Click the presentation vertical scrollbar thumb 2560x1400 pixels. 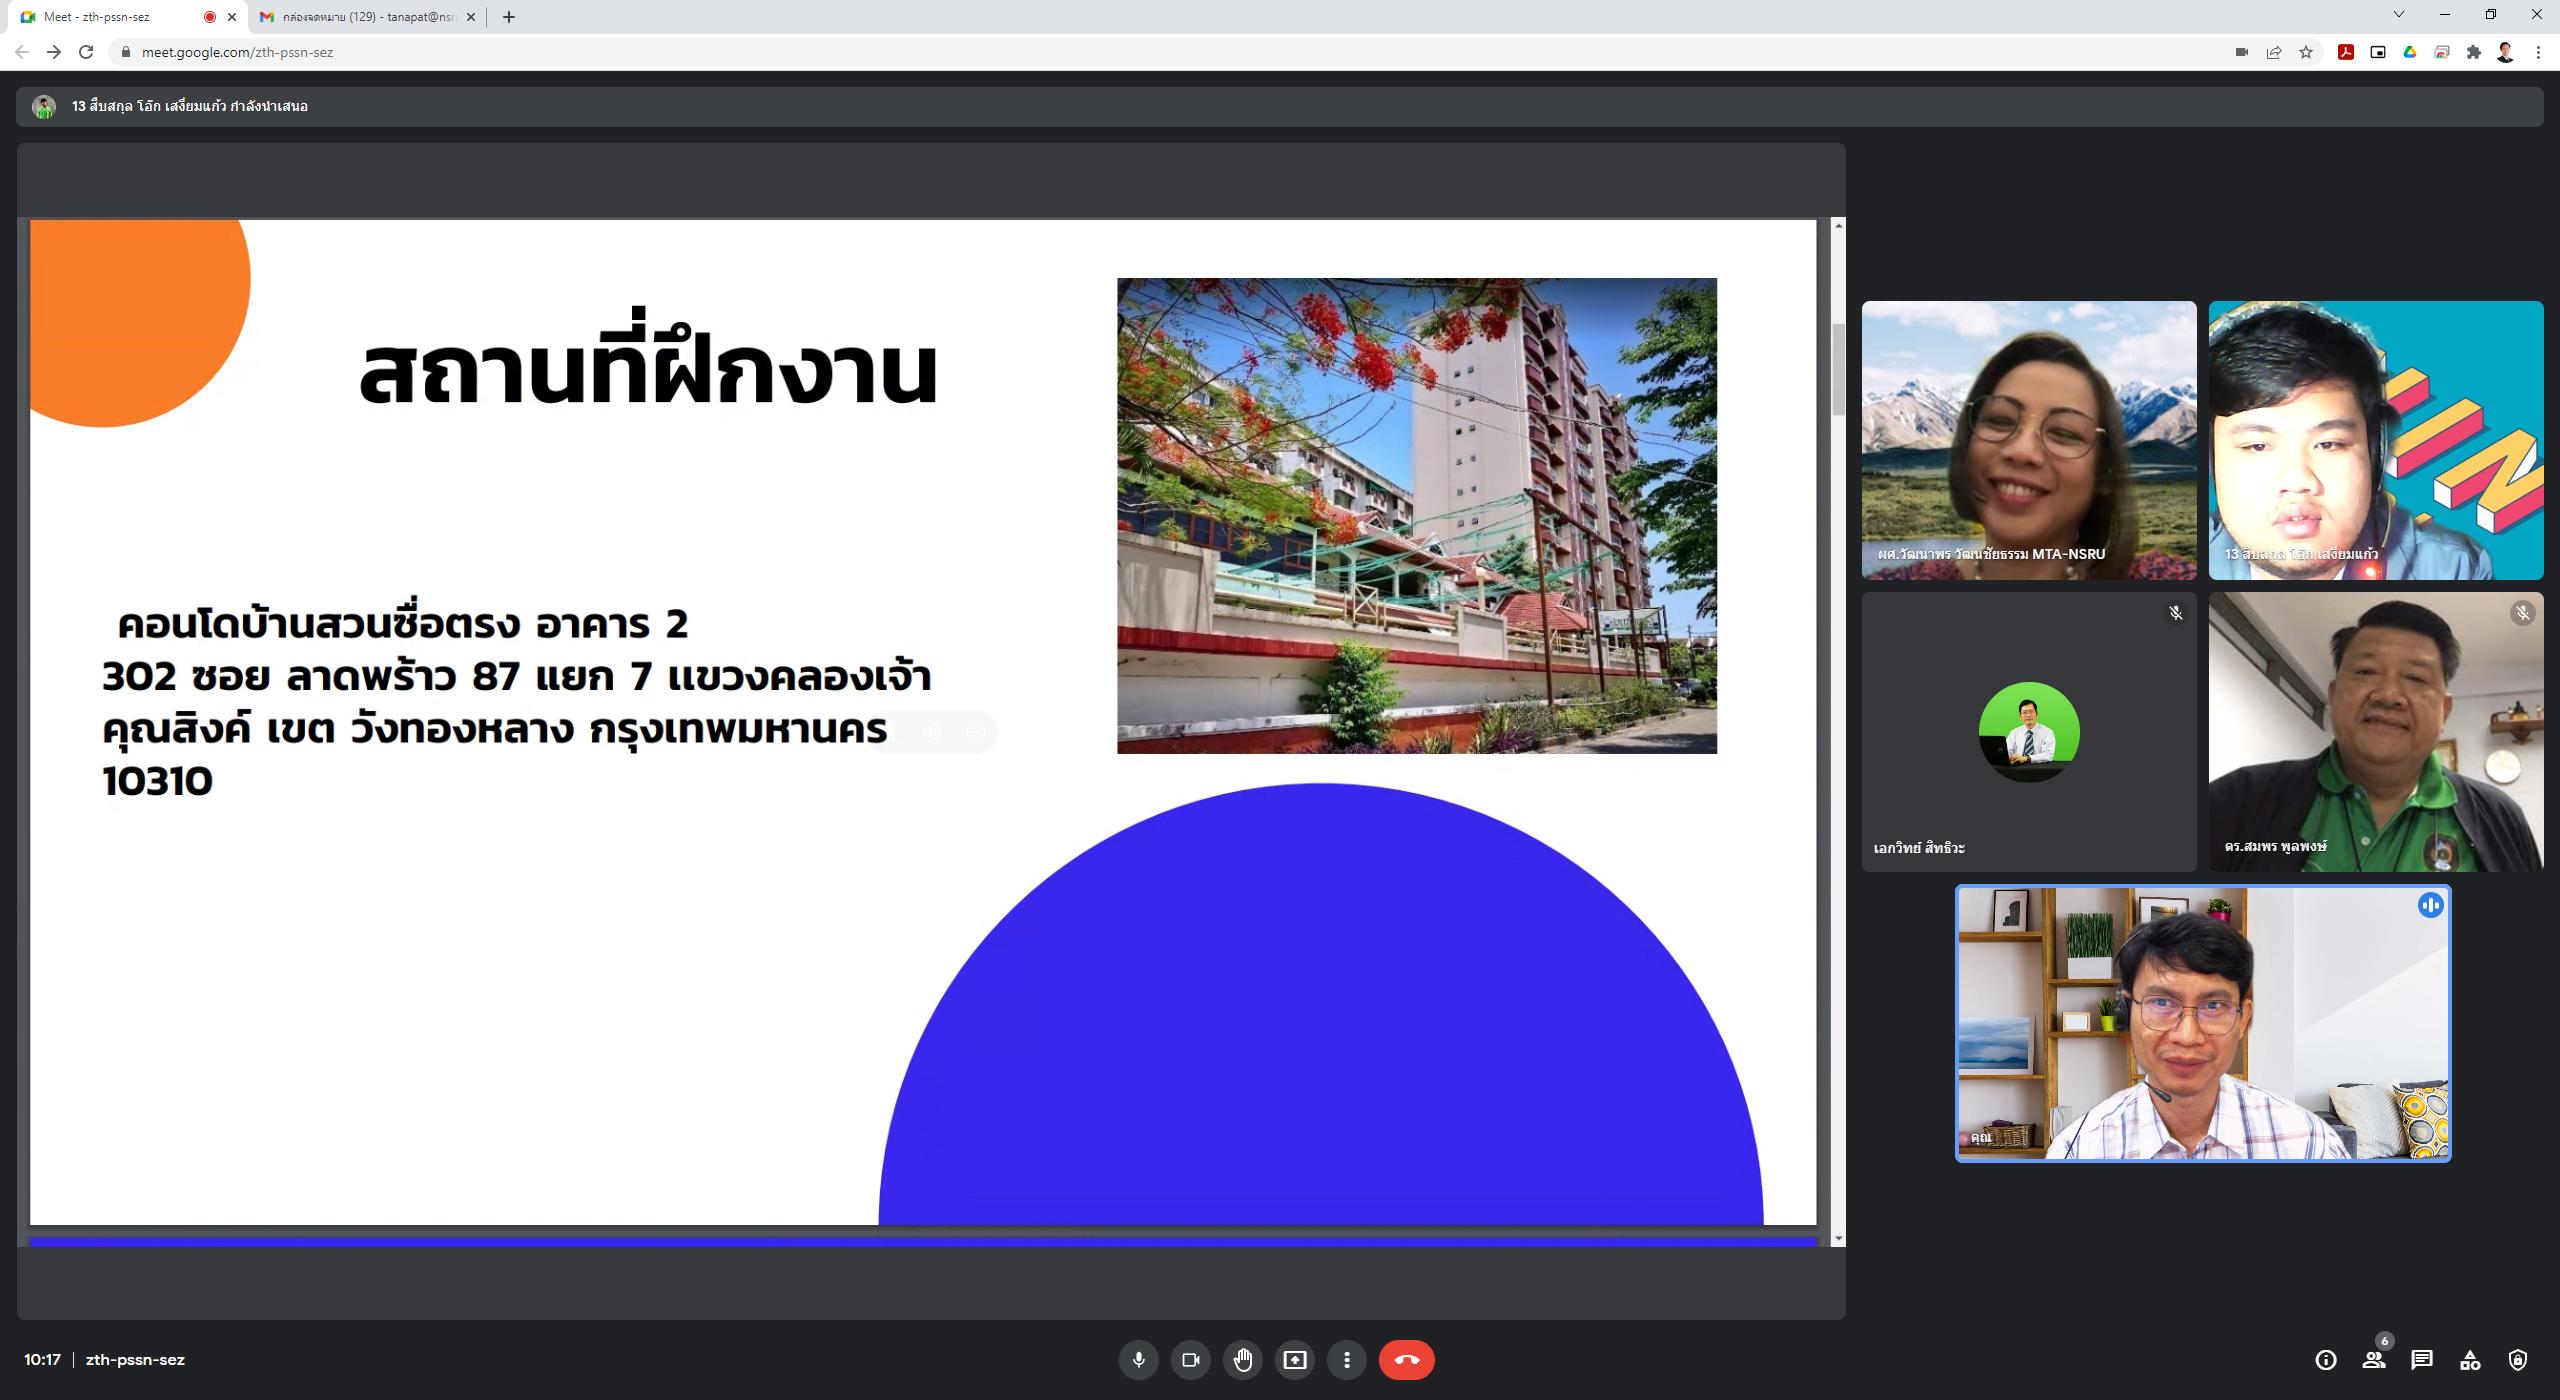pyautogui.click(x=1838, y=370)
